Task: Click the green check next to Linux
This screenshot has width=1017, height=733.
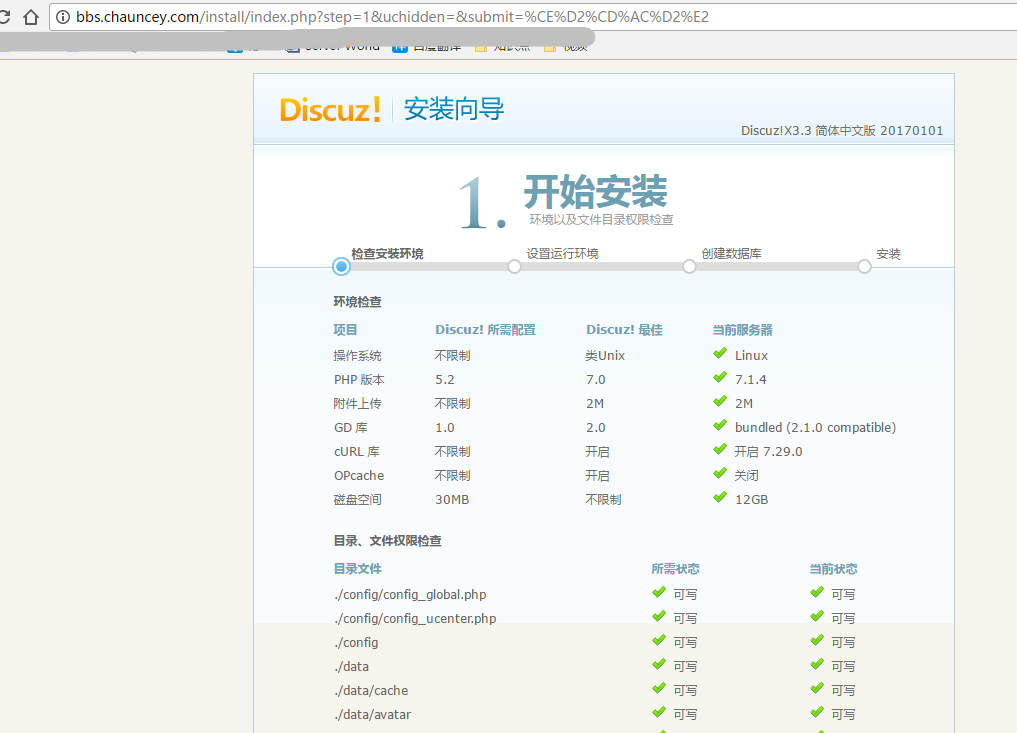Action: pyautogui.click(x=720, y=354)
